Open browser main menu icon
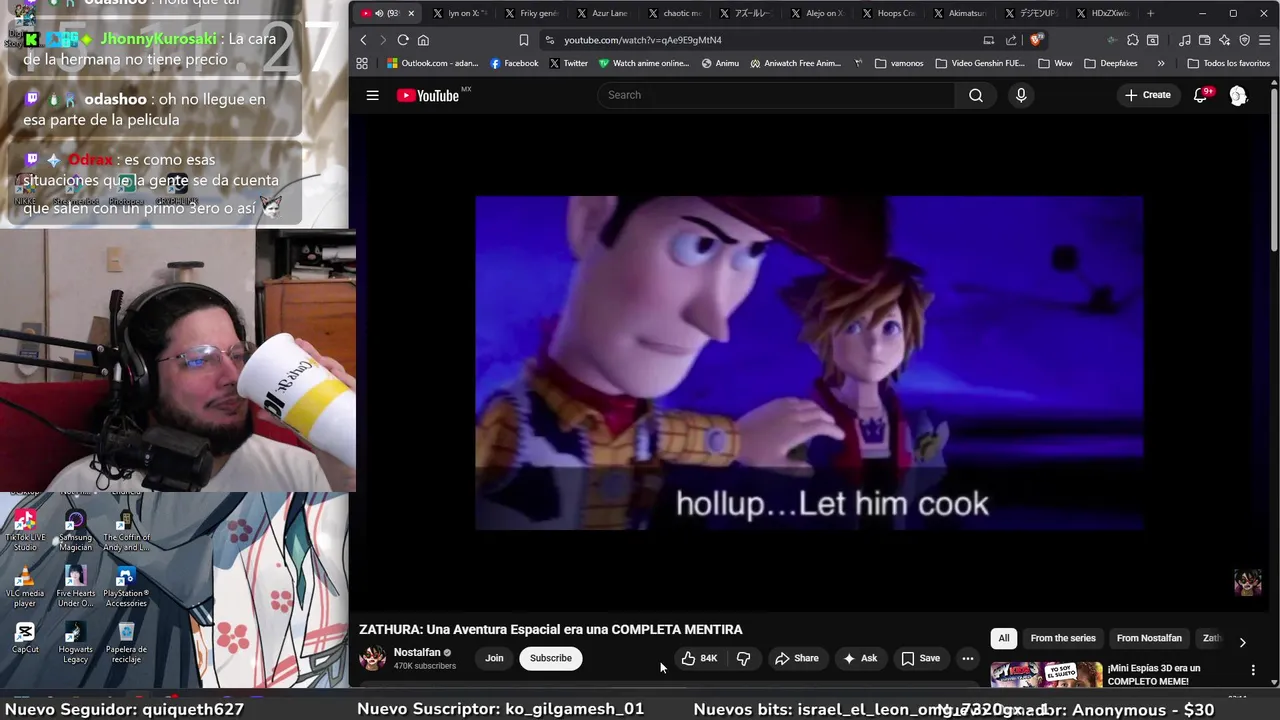 click(1264, 40)
